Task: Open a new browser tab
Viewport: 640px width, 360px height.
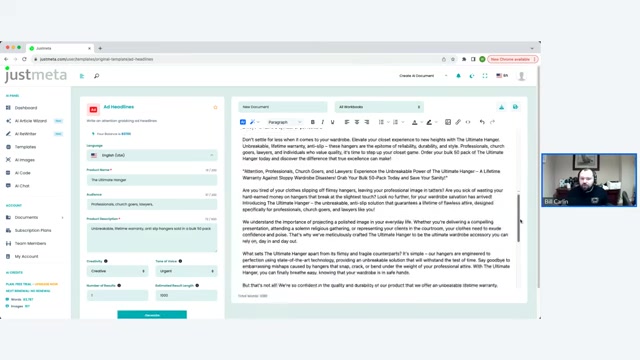Action: (100, 48)
